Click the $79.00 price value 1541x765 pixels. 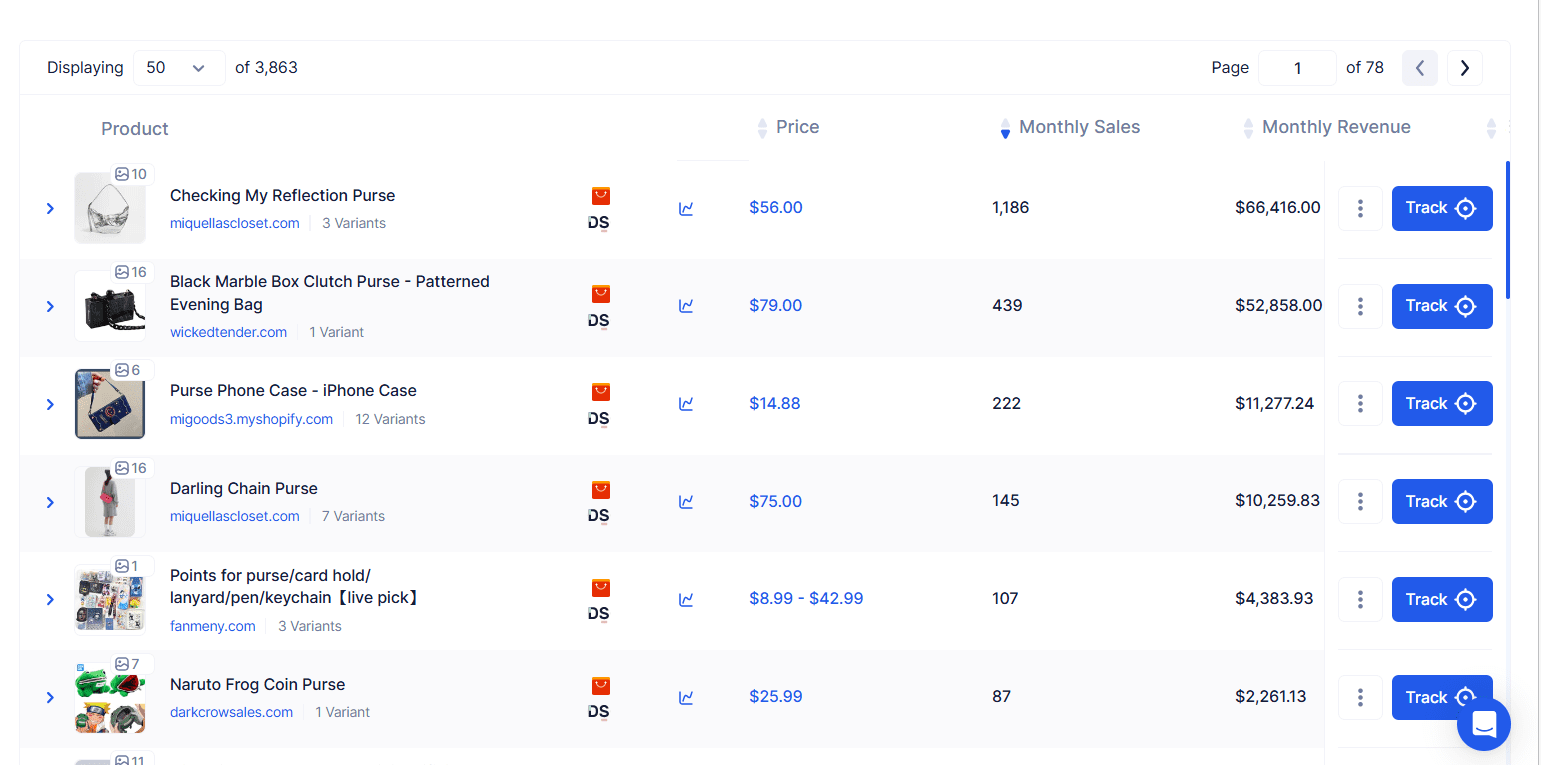[776, 306]
